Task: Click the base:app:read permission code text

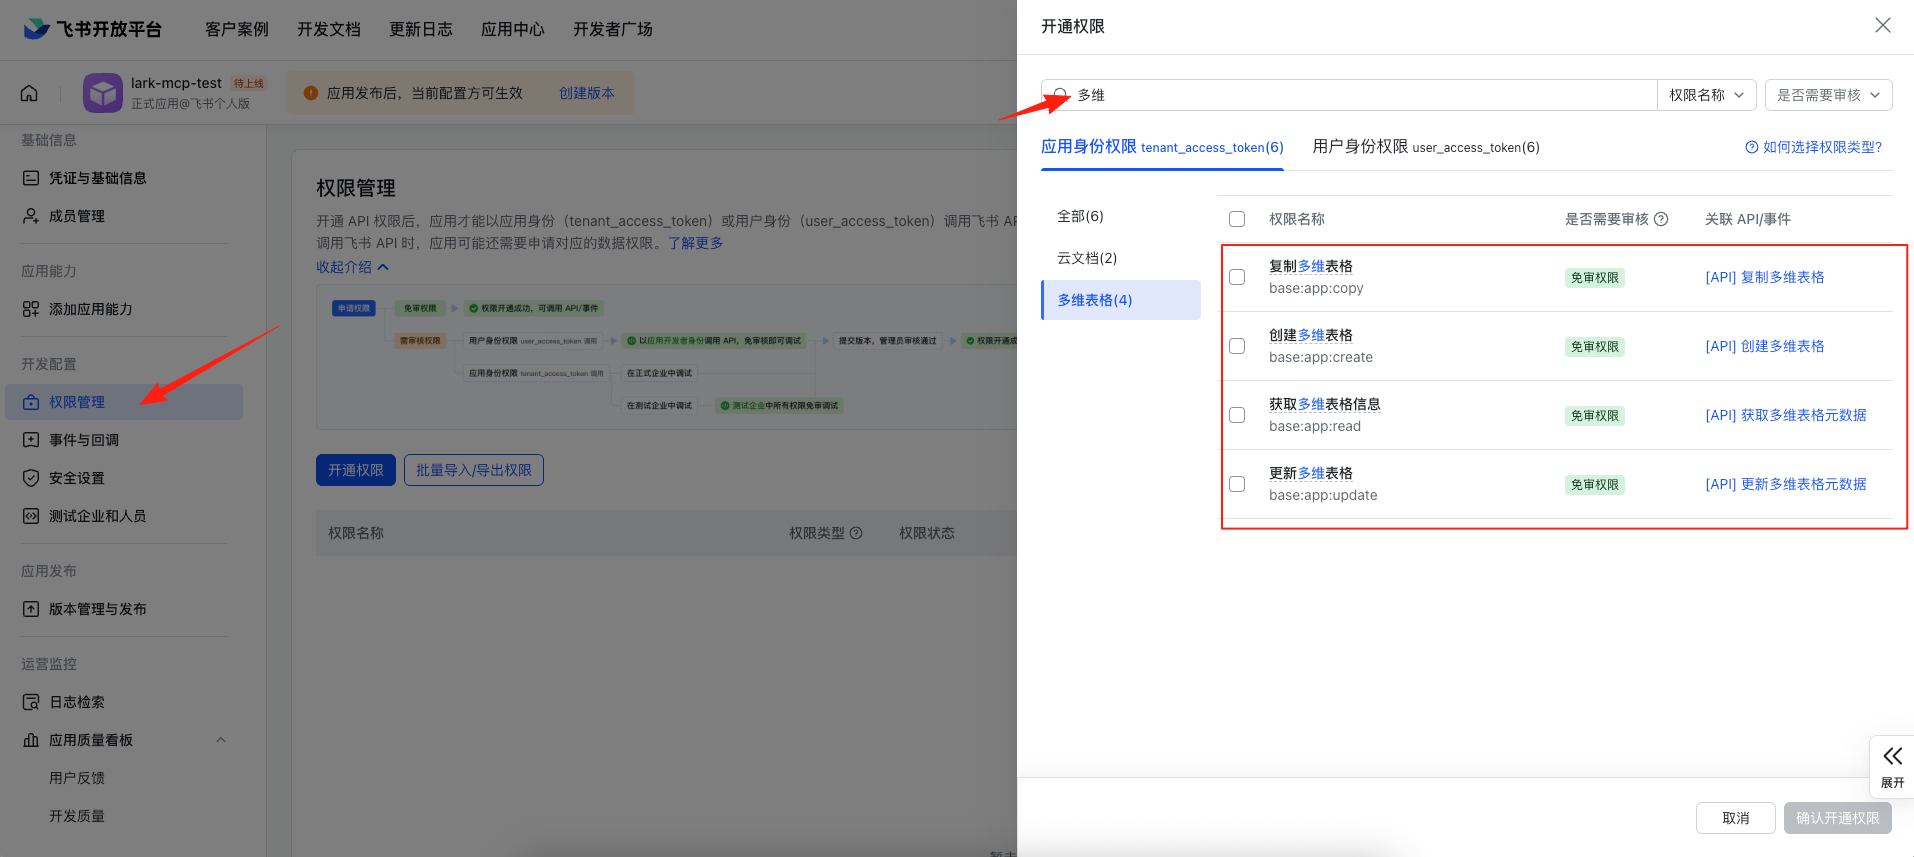Action: coord(1315,426)
